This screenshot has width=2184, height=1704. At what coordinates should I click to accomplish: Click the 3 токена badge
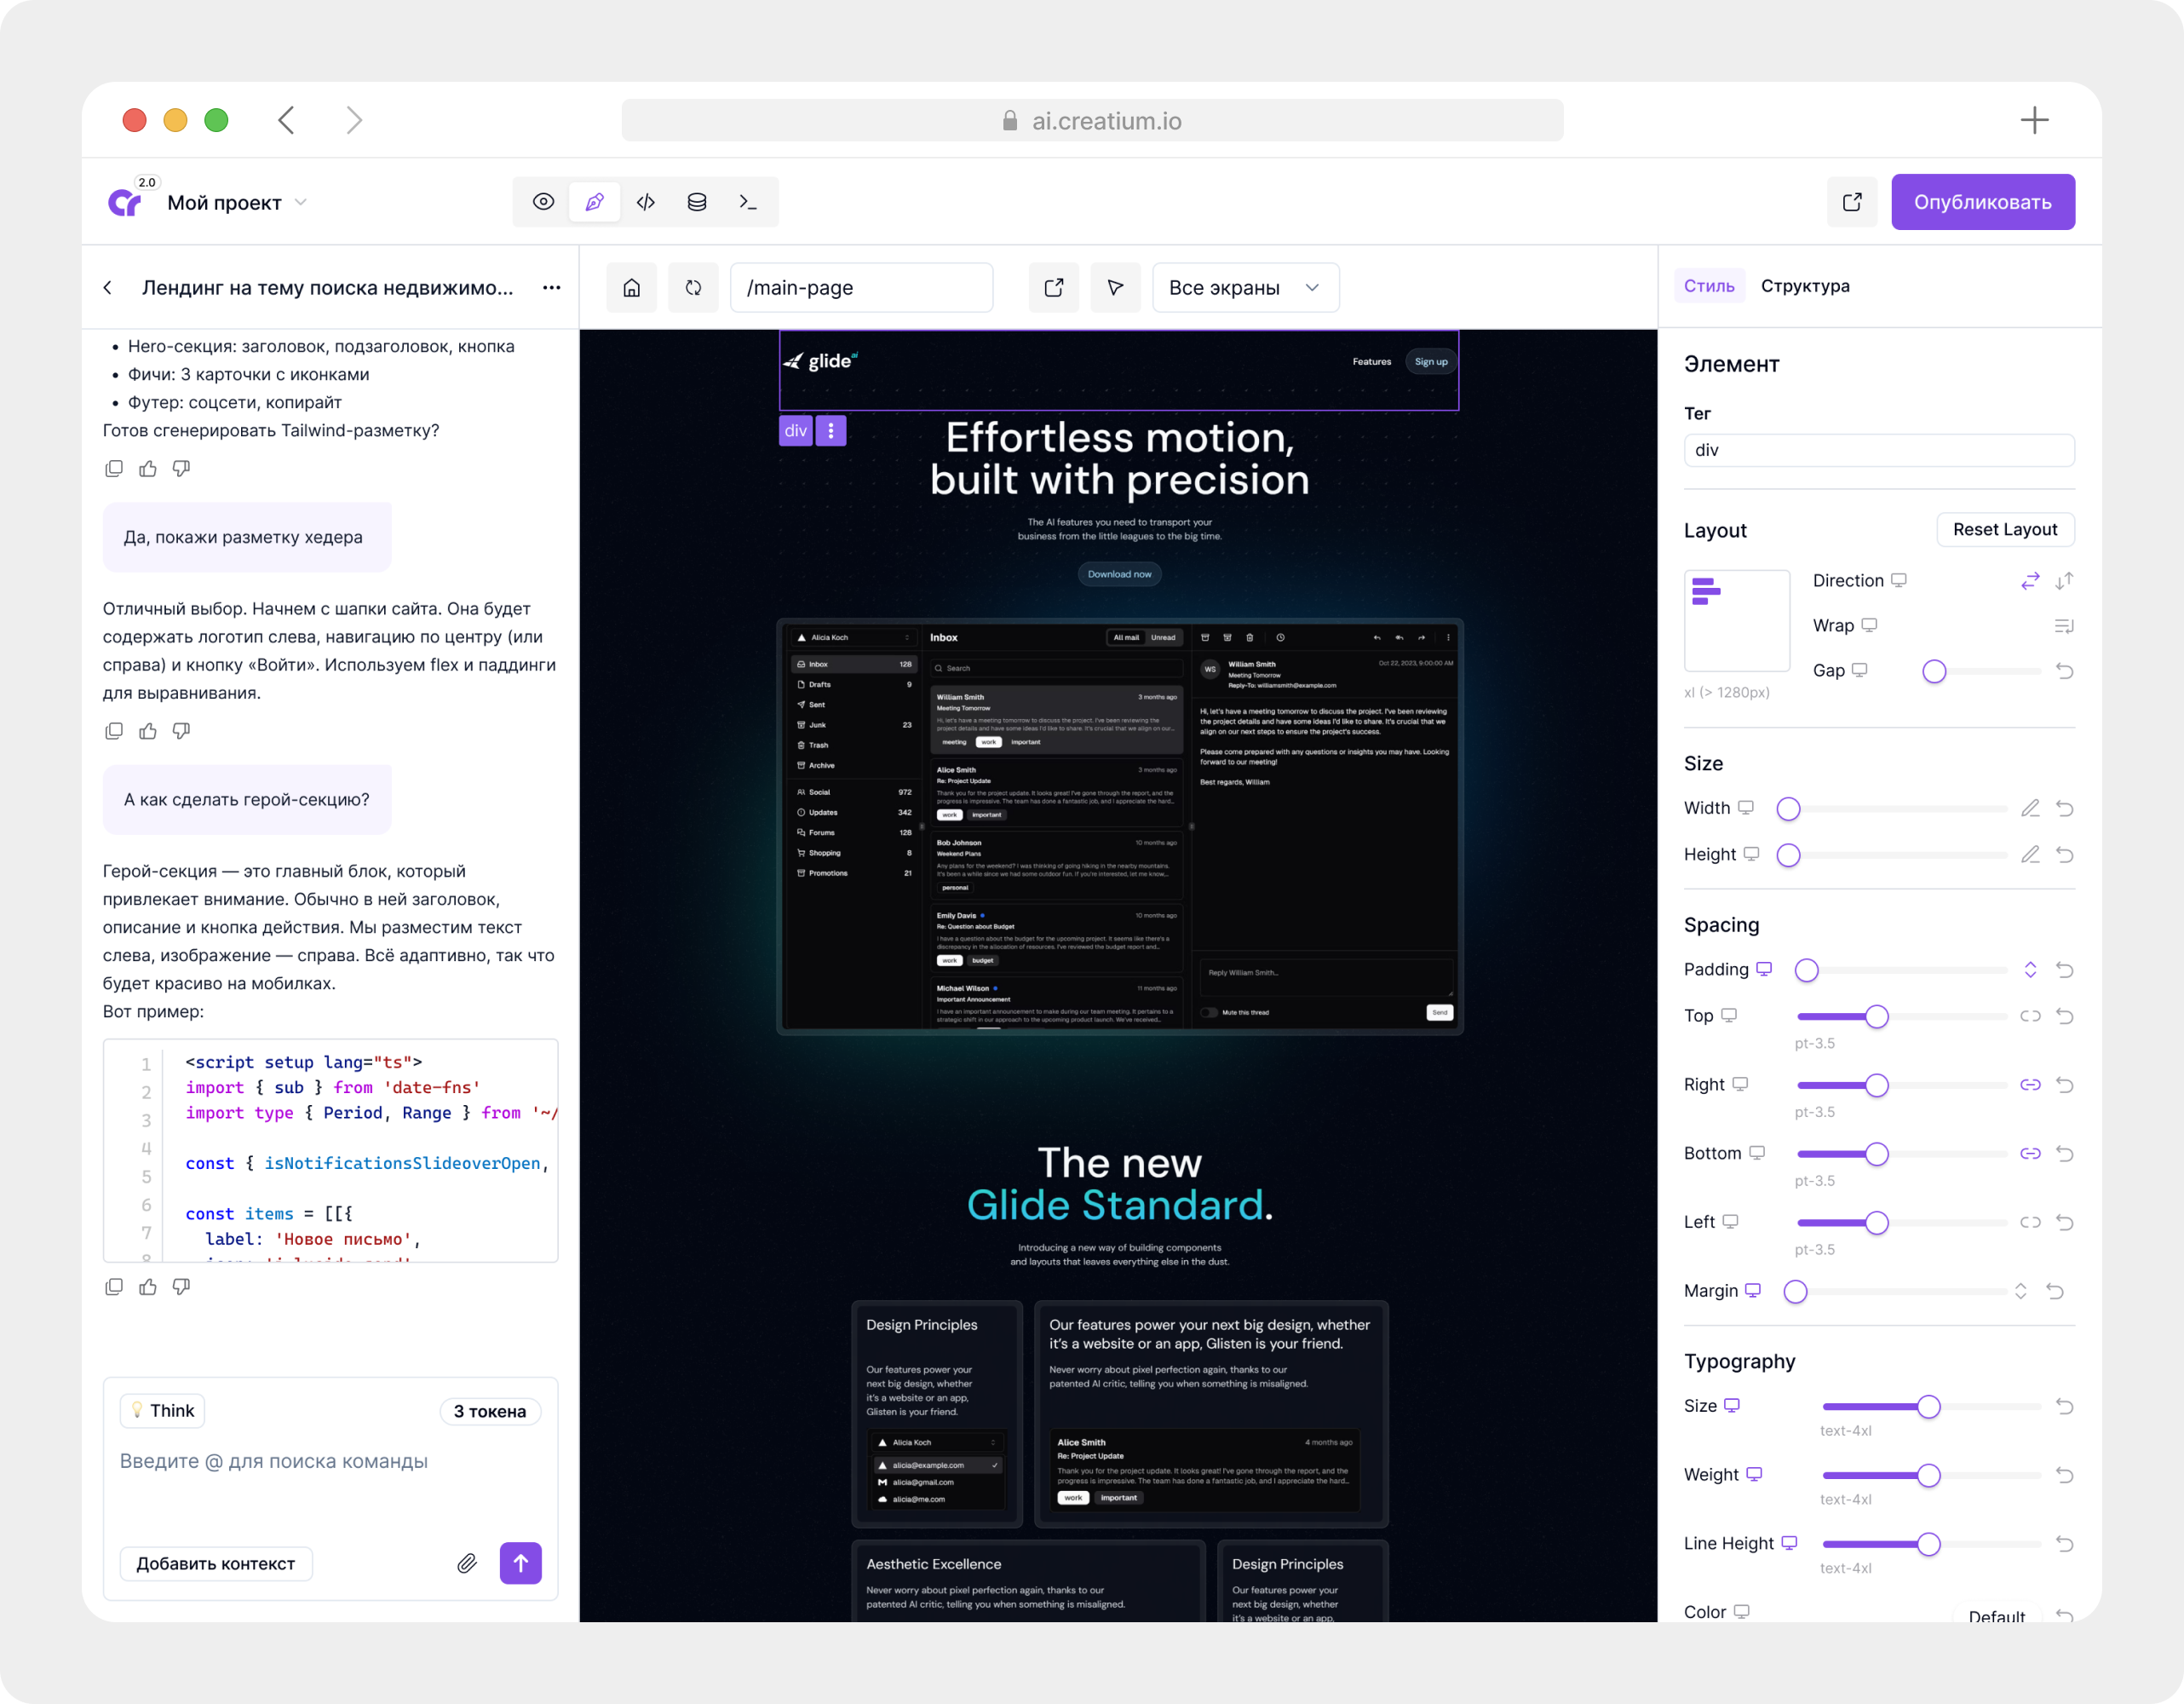click(490, 1411)
